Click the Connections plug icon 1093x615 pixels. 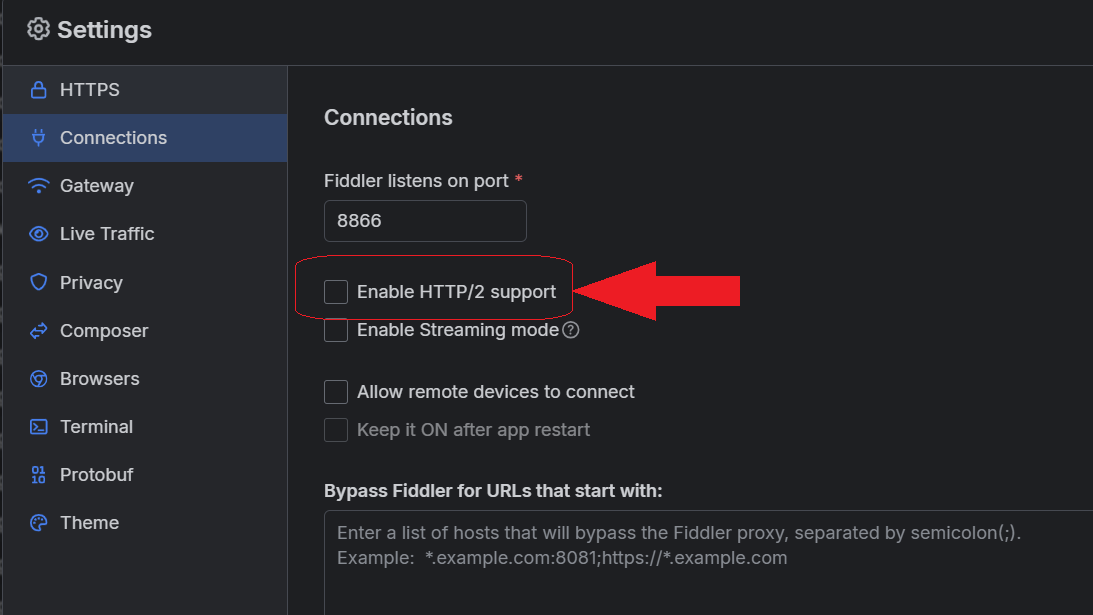(39, 138)
